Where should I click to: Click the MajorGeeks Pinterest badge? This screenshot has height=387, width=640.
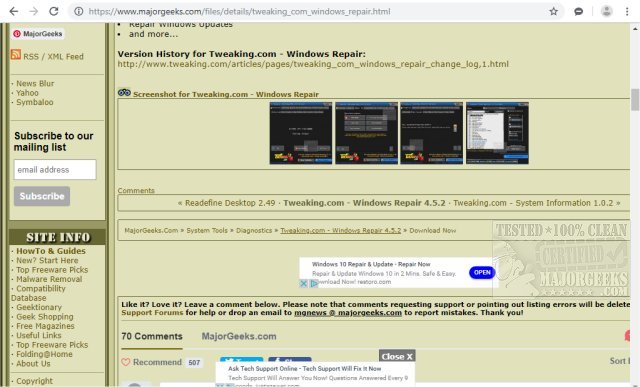coord(38,34)
